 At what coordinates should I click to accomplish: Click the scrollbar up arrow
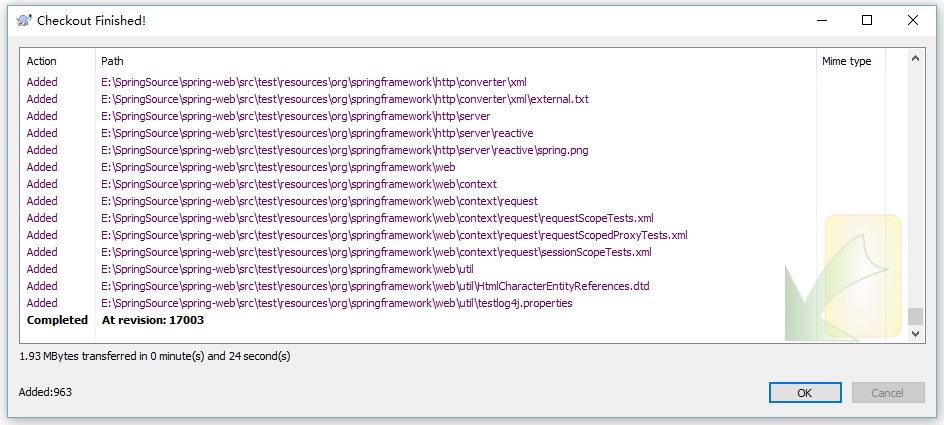(915, 58)
